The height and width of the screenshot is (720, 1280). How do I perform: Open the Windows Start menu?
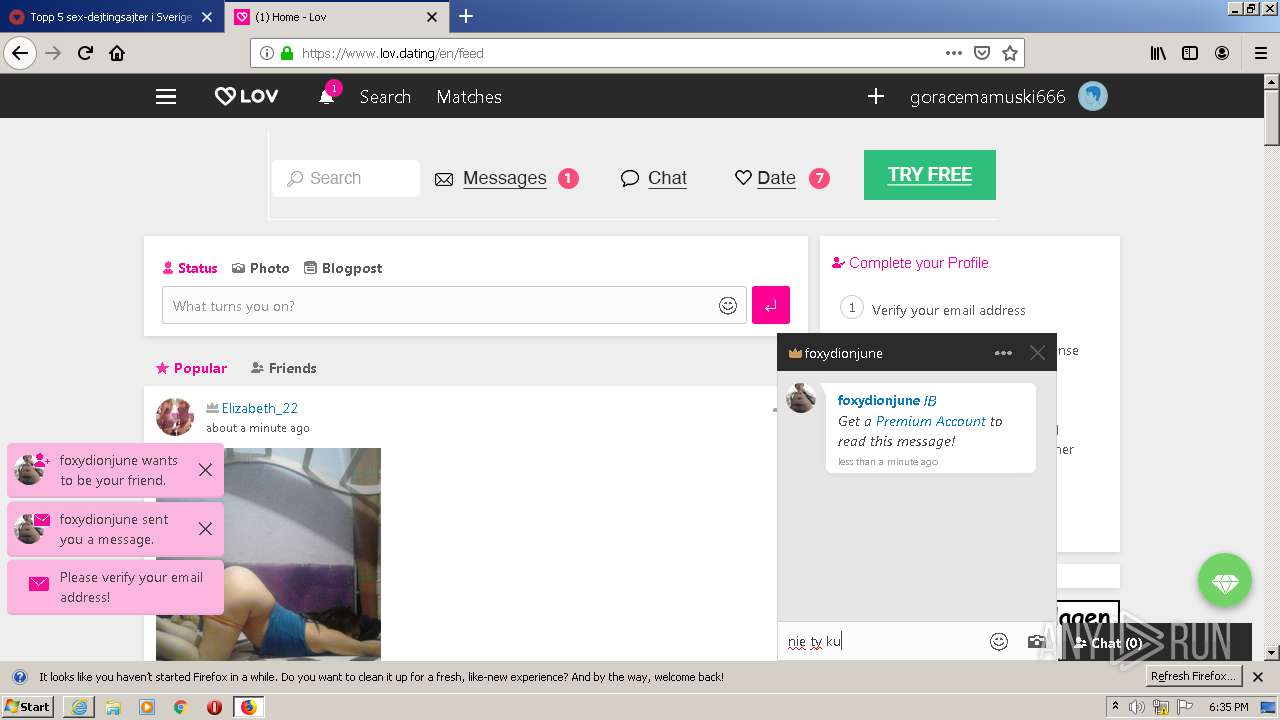coord(28,706)
